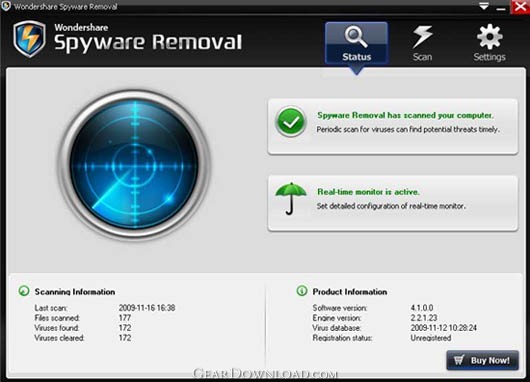
Task: Click the Wondershare shield logo
Action: [29, 39]
